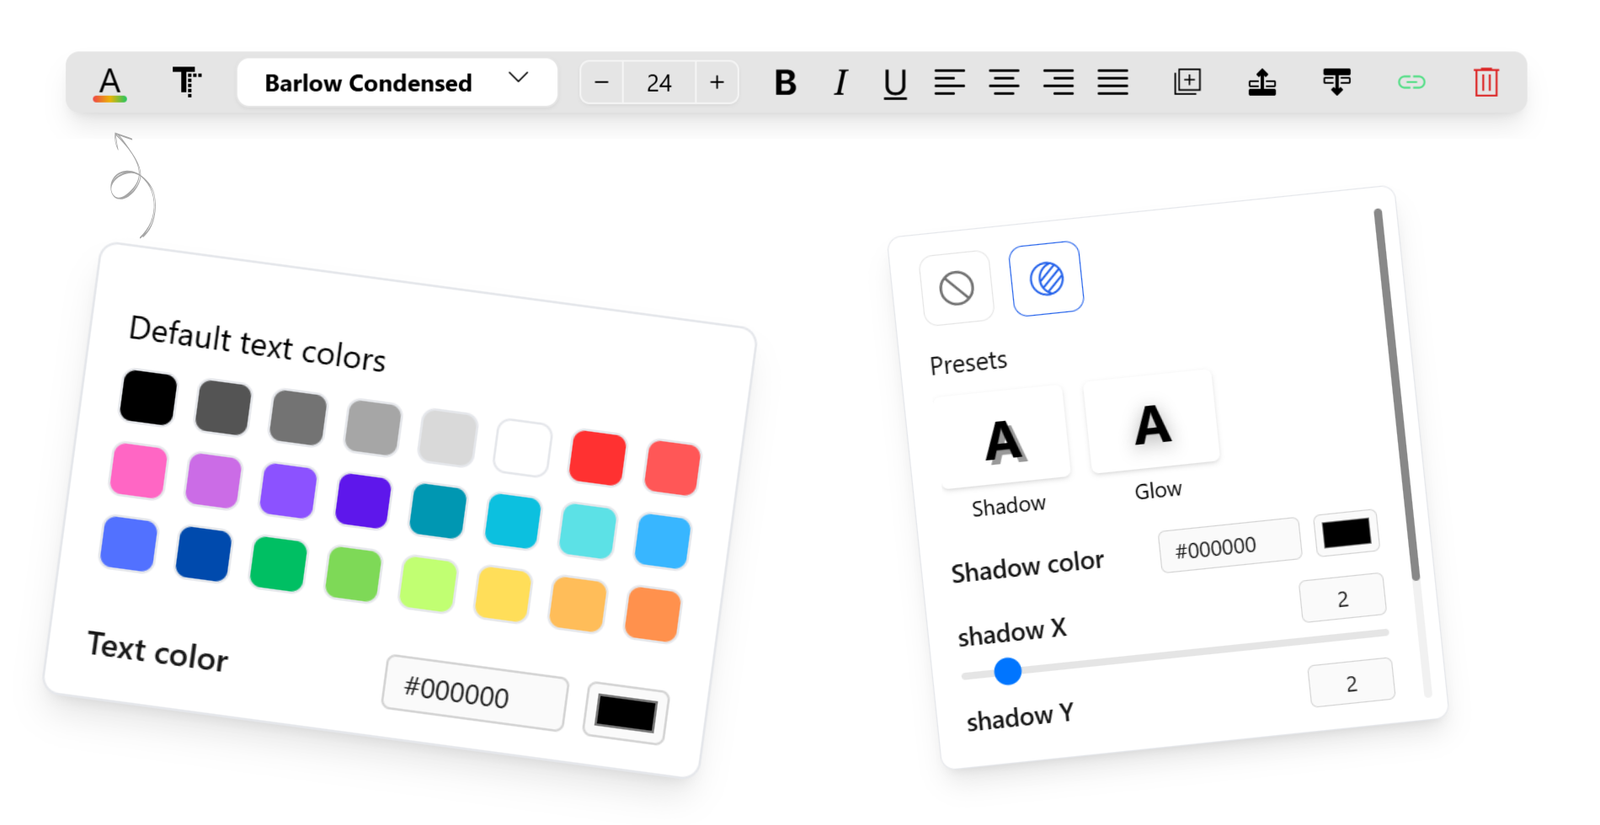Toggle bold formatting
This screenshot has width=1600, height=825.
(785, 82)
